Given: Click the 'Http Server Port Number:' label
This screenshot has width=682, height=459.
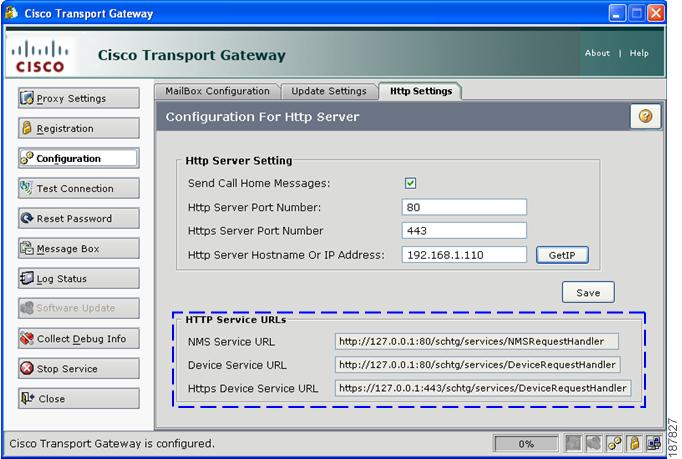Looking at the screenshot, I should (x=254, y=208).
